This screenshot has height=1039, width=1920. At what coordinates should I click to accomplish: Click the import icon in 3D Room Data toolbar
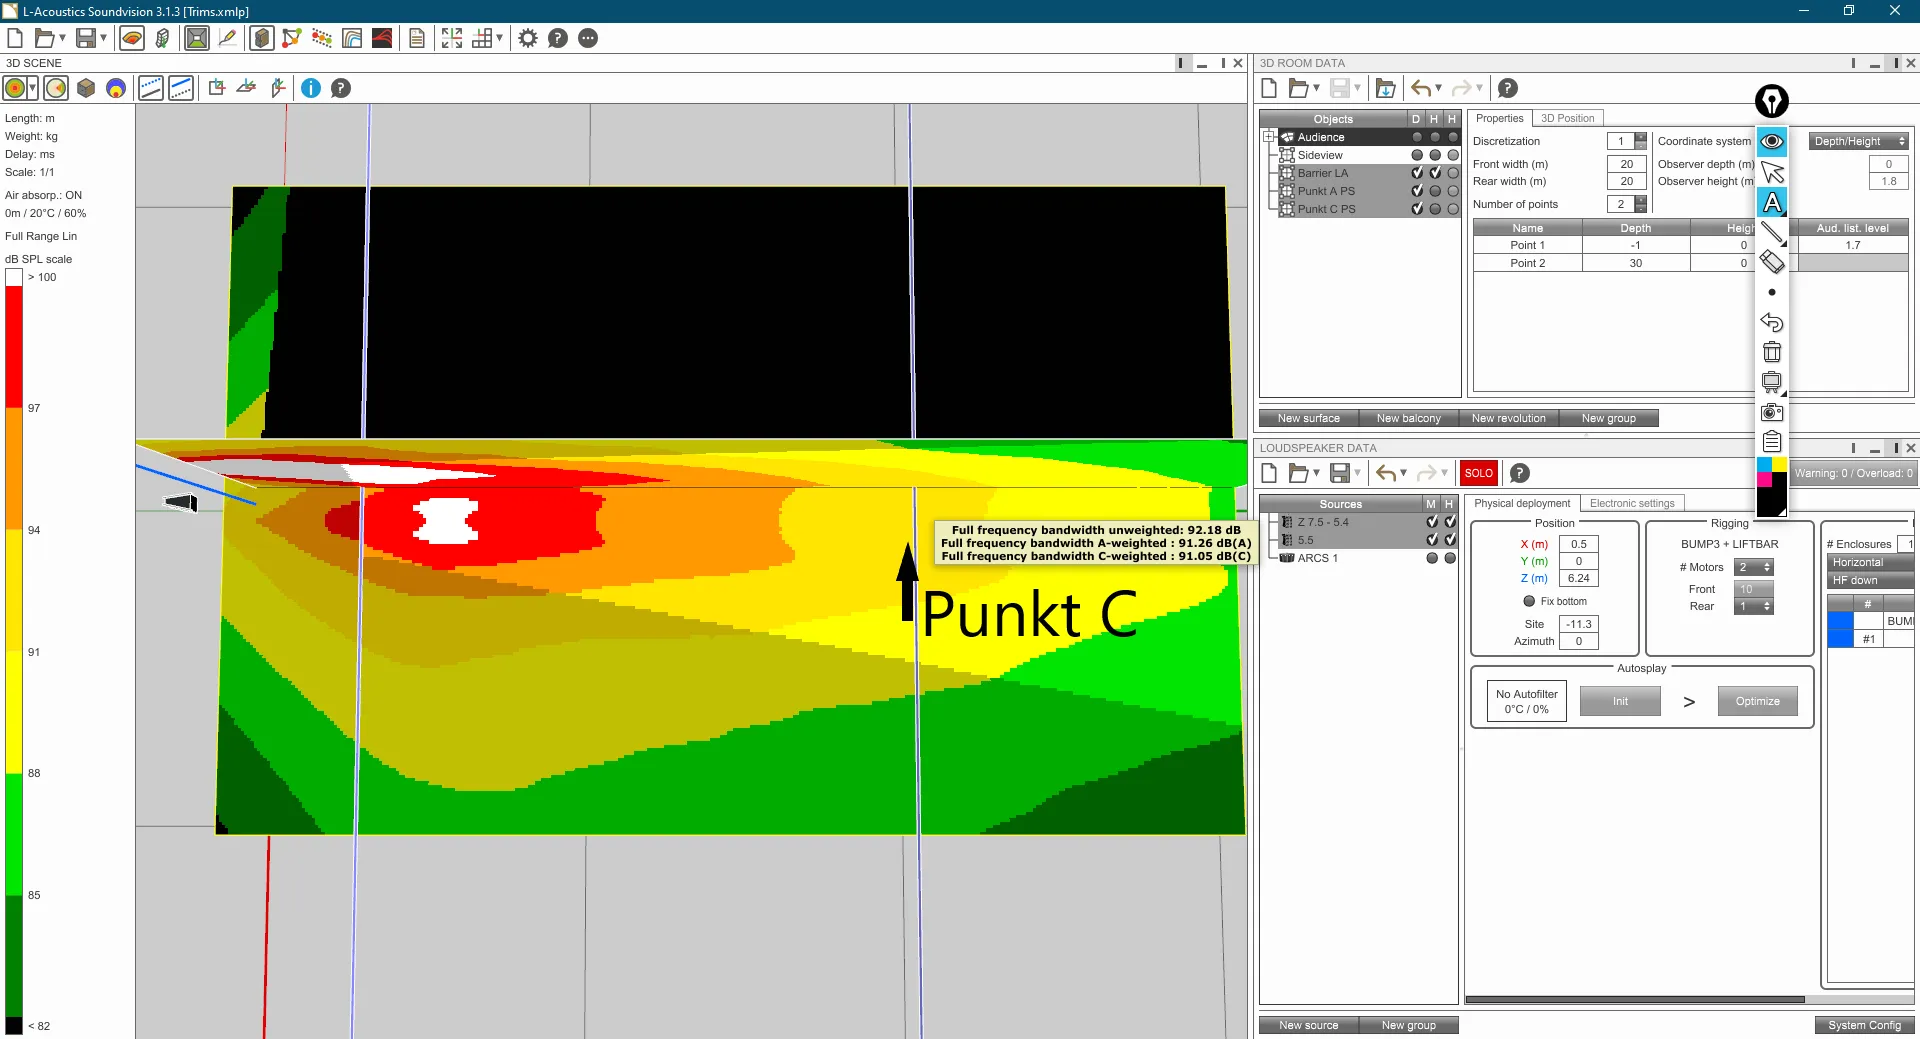pyautogui.click(x=1385, y=88)
